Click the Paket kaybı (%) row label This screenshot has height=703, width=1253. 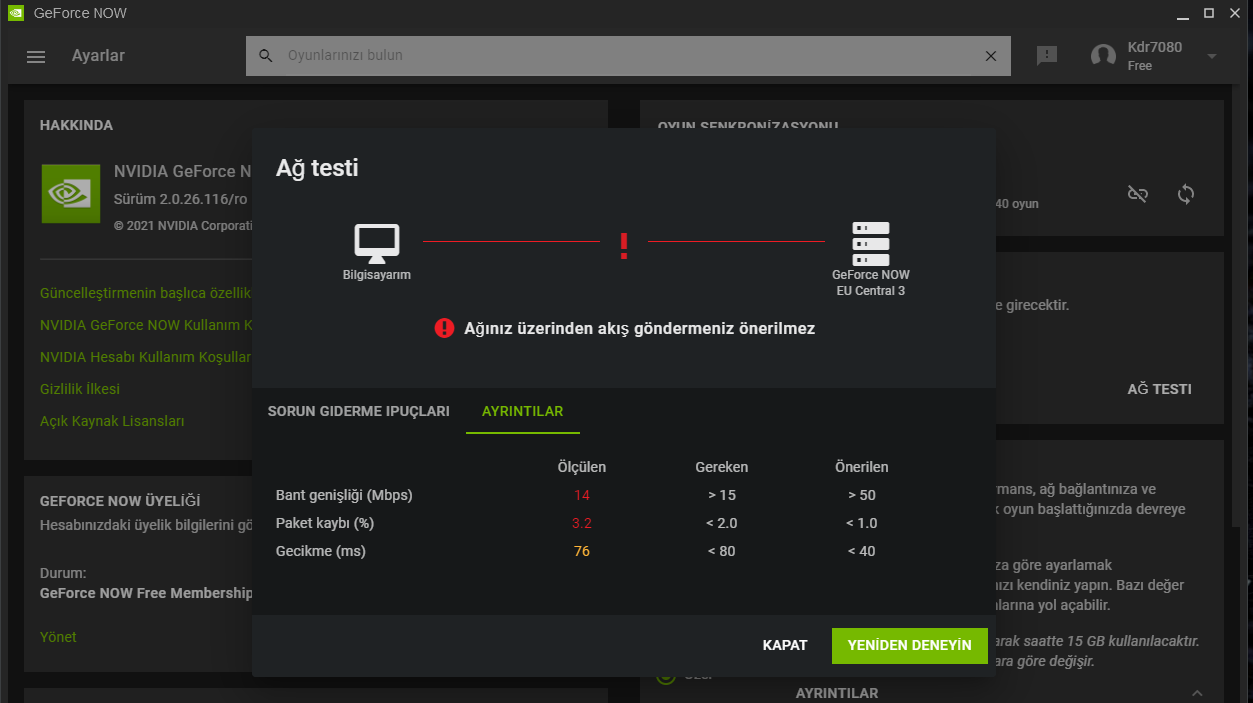324,523
